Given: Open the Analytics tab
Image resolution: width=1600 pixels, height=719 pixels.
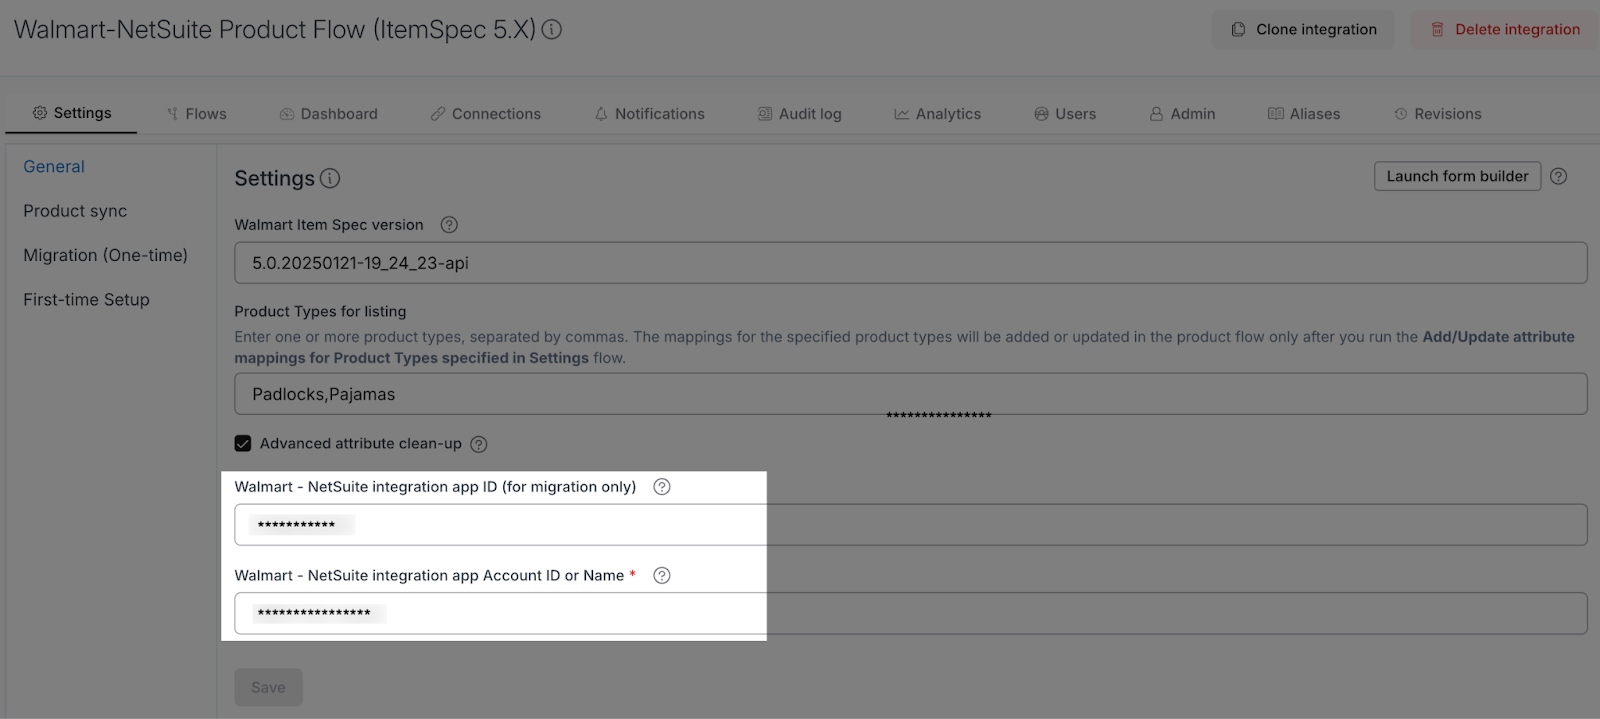Looking at the screenshot, I should [x=938, y=114].
